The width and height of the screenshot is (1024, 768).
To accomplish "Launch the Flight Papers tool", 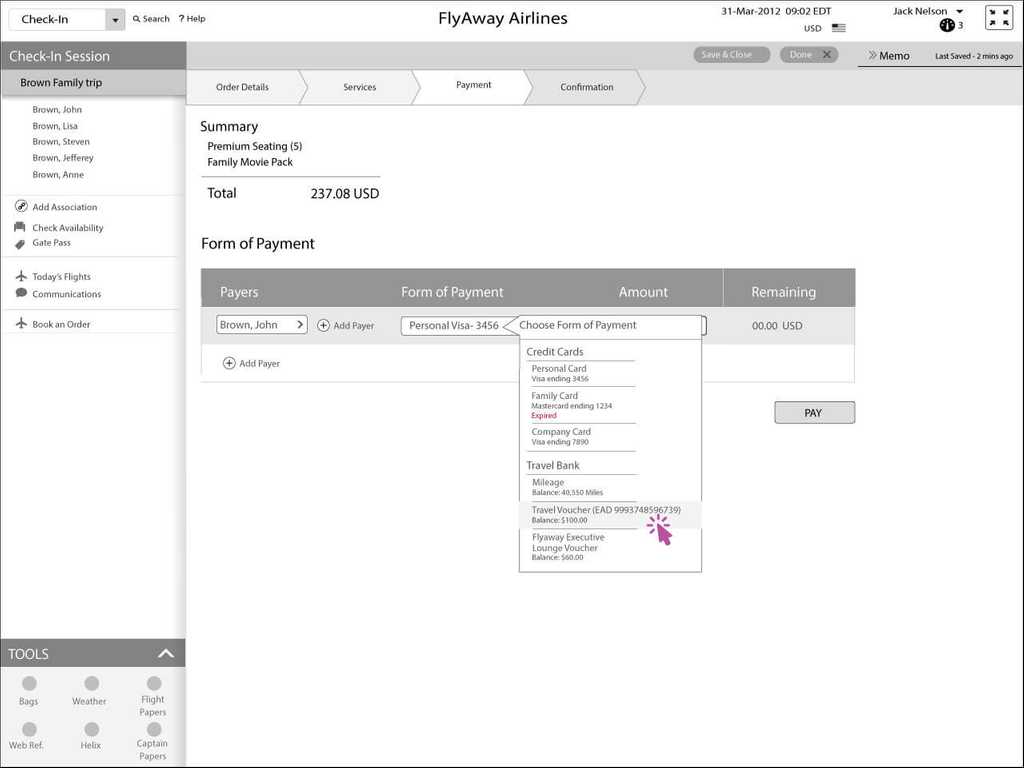I will pos(153,684).
